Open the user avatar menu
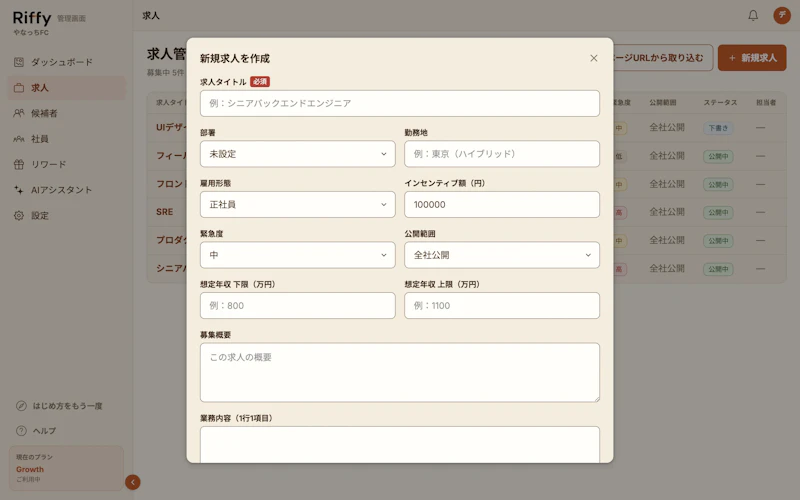 [782, 15]
